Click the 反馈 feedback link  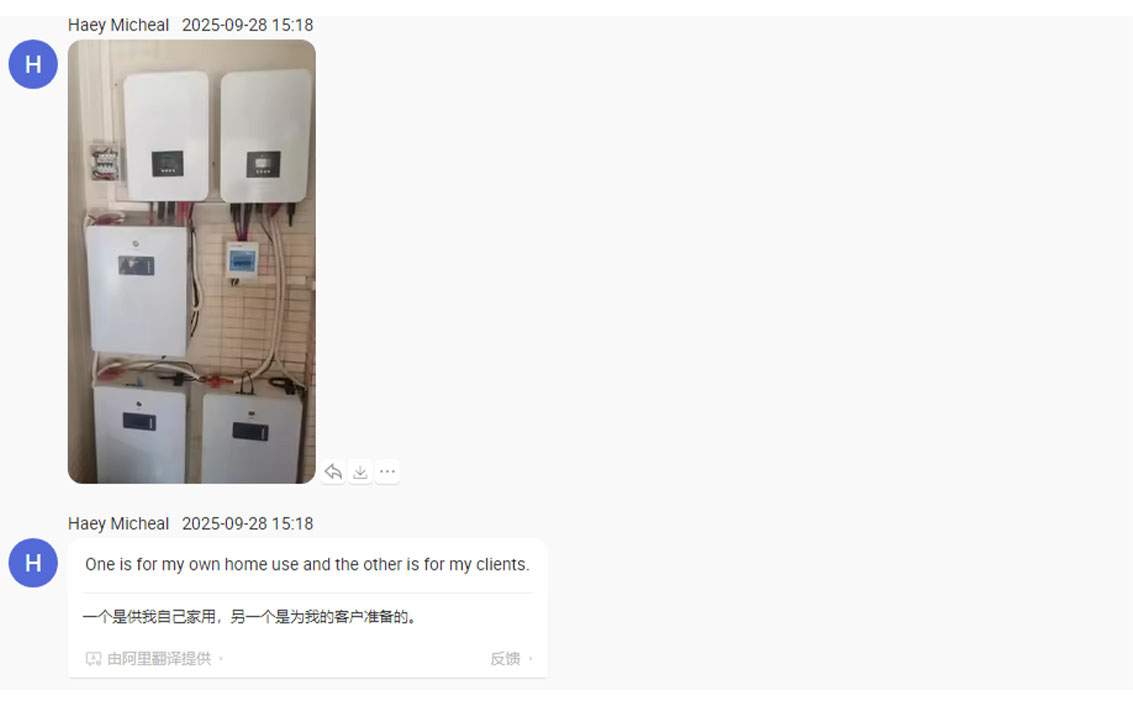coord(505,658)
